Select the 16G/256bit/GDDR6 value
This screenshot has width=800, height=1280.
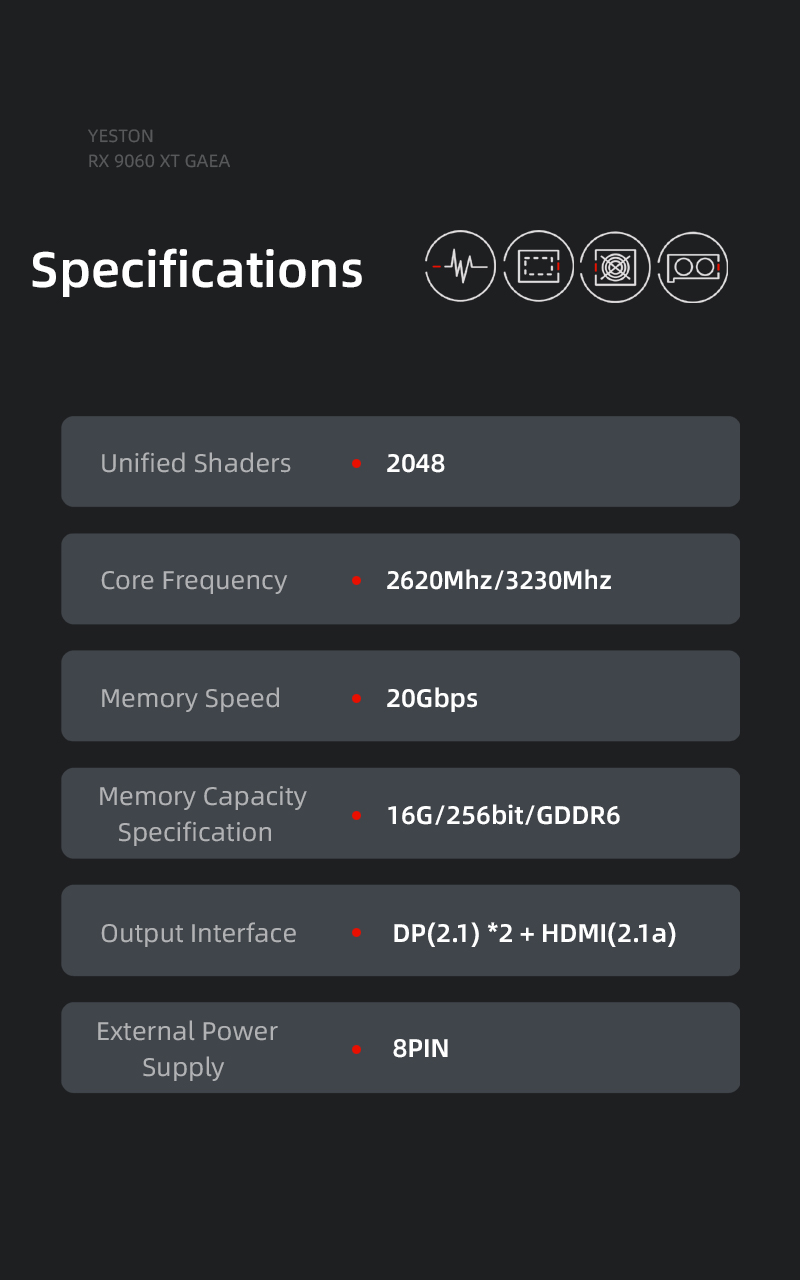pyautogui.click(x=503, y=815)
